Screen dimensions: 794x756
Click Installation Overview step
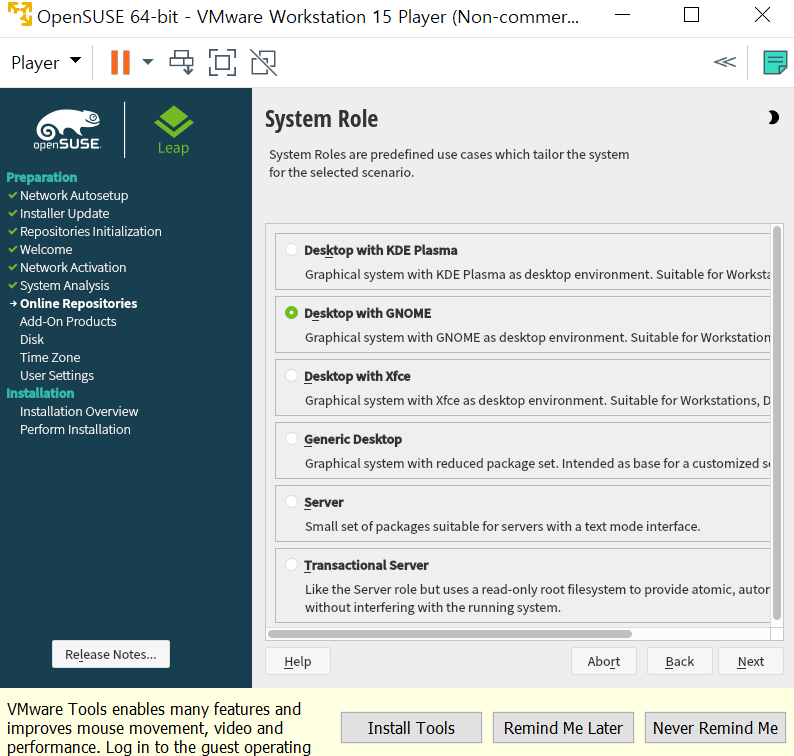click(79, 411)
